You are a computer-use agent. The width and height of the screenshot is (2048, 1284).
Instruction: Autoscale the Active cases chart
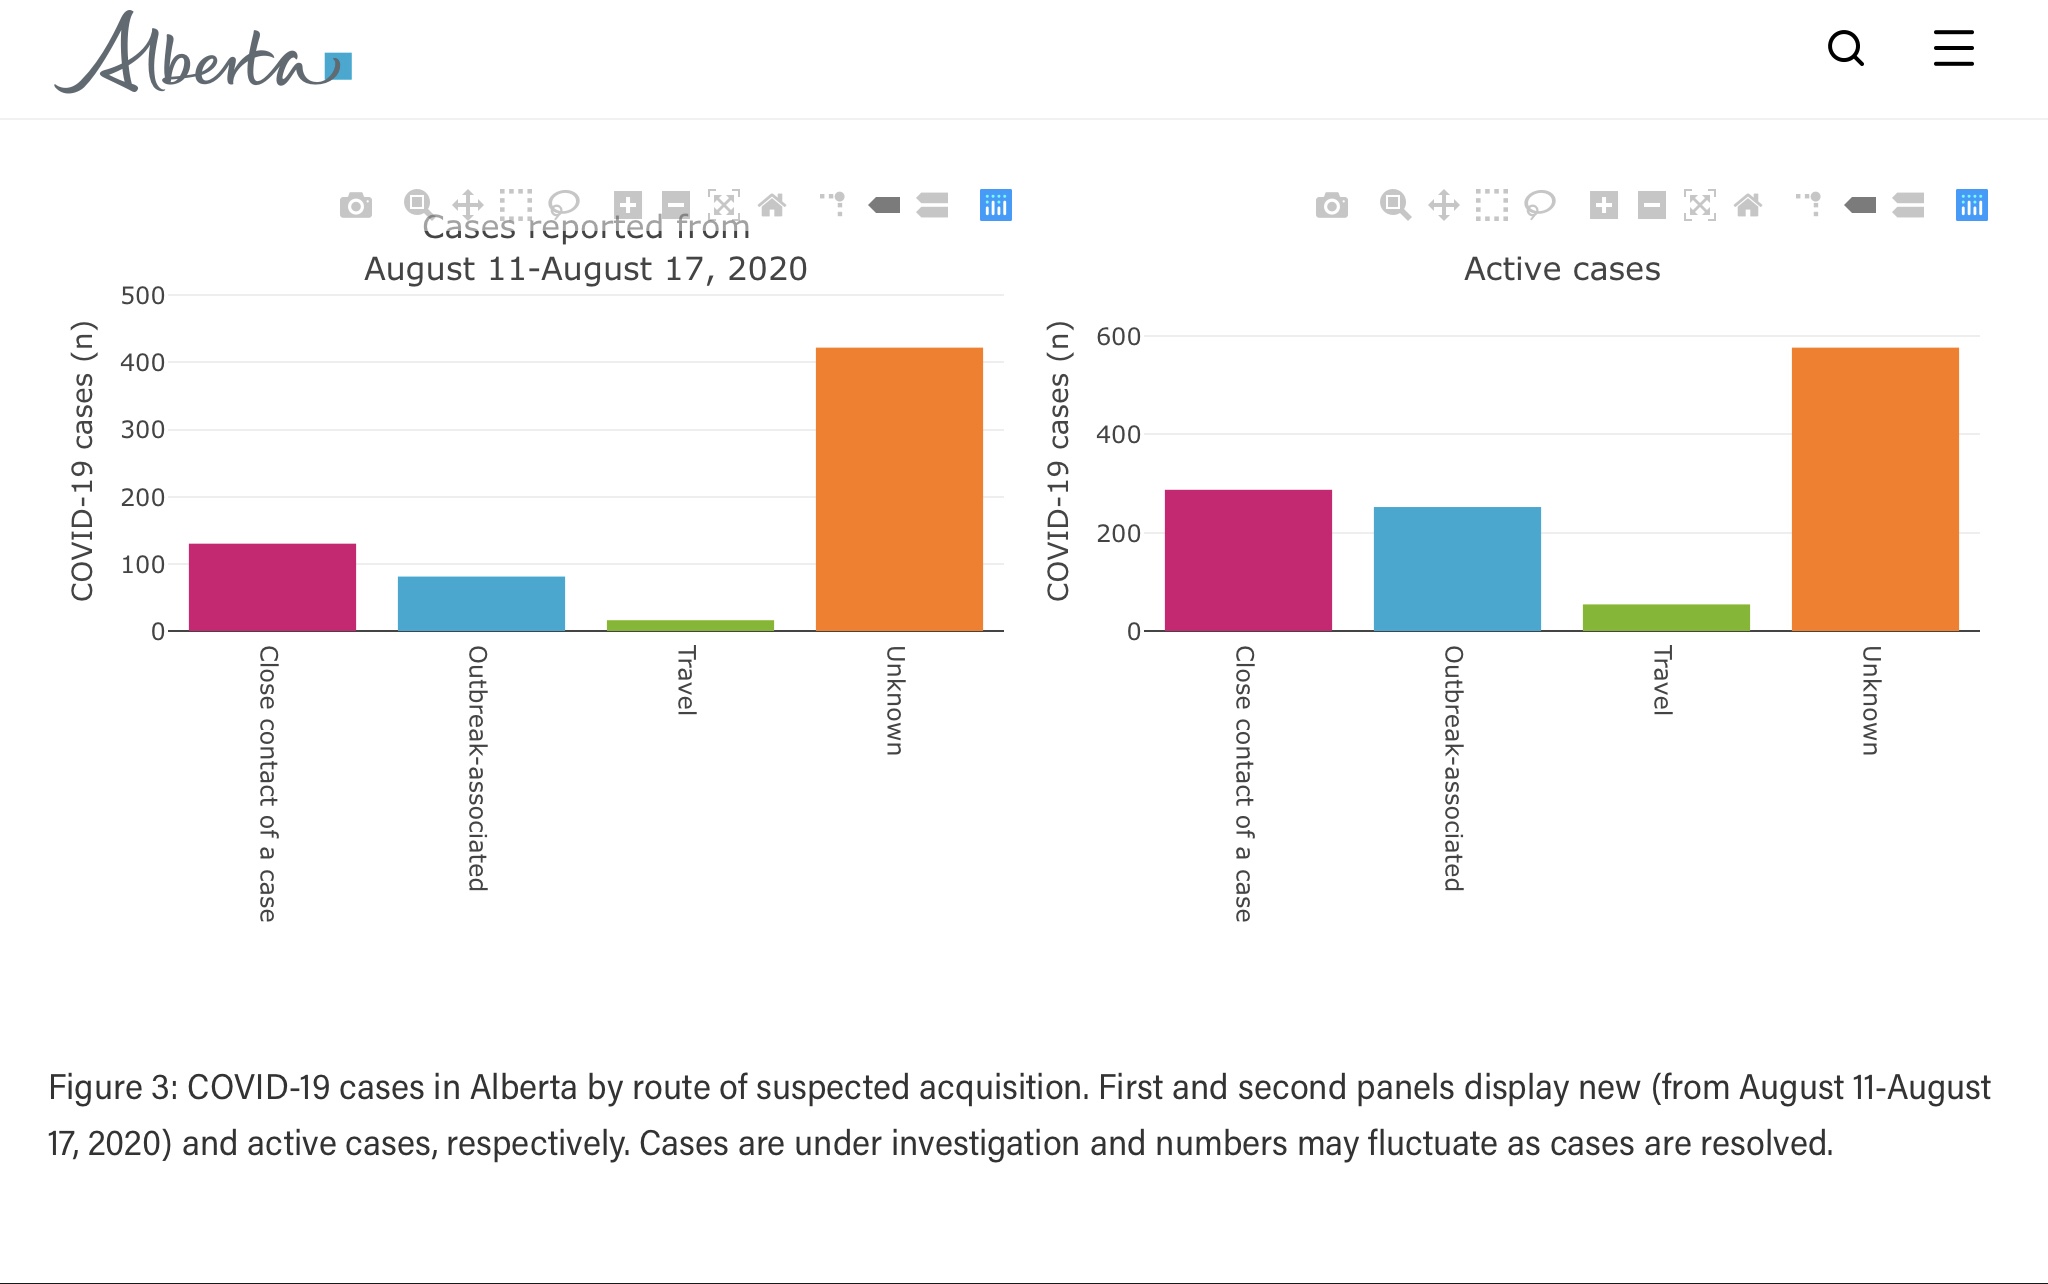click(1700, 206)
